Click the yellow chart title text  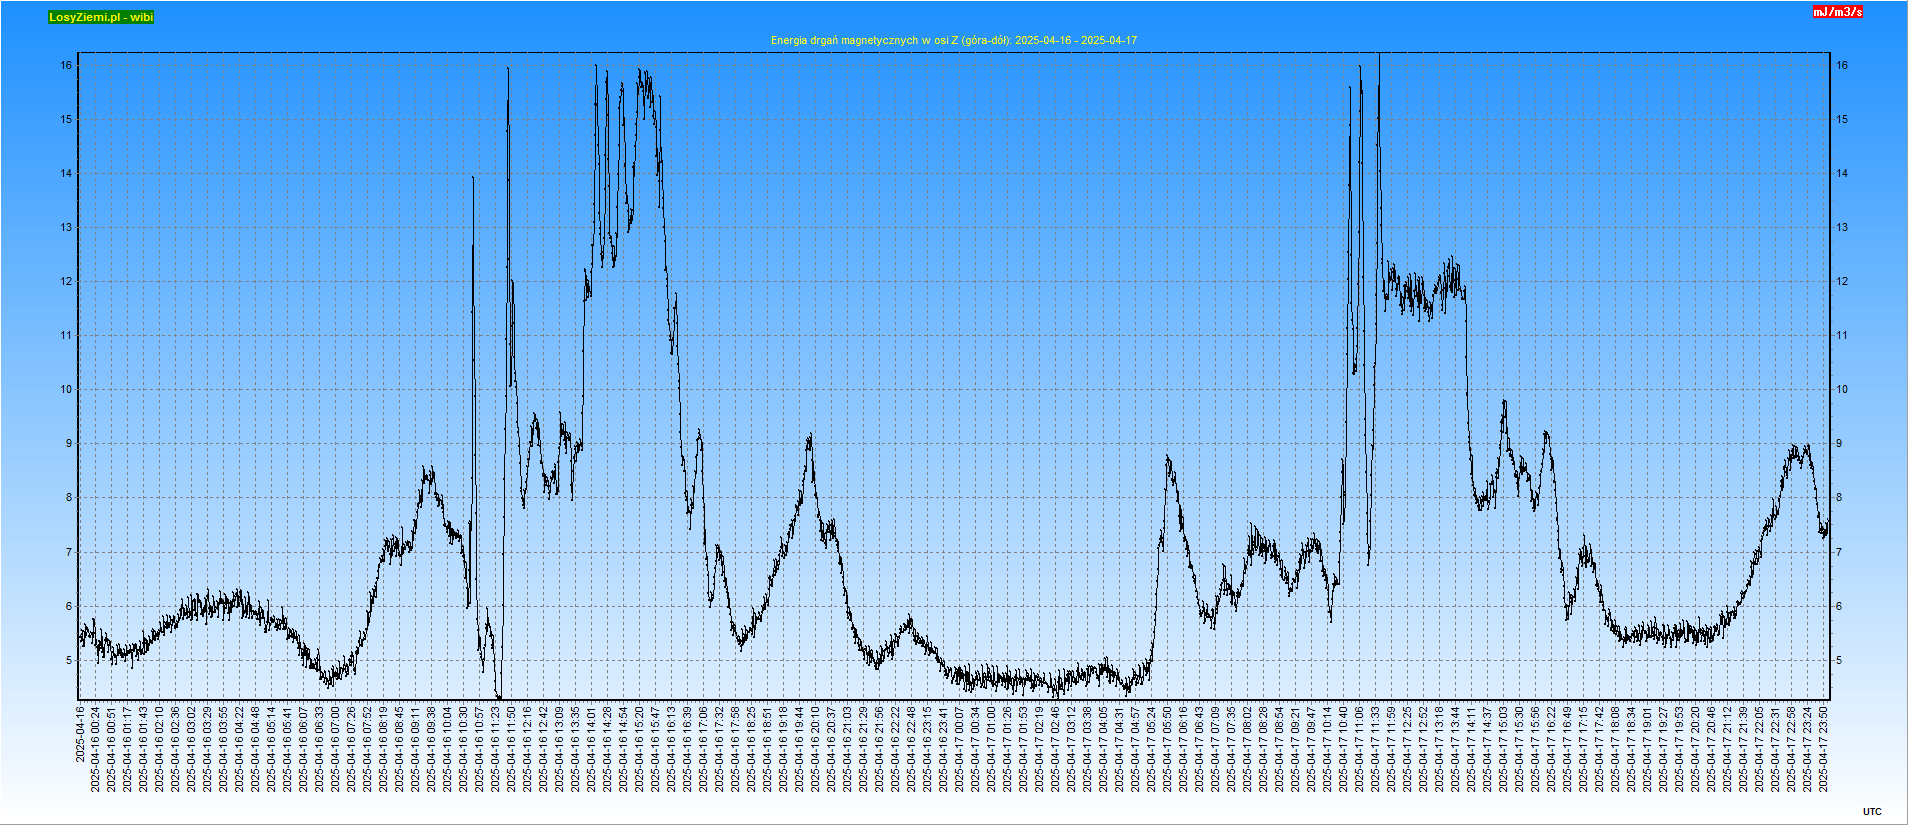point(953,40)
